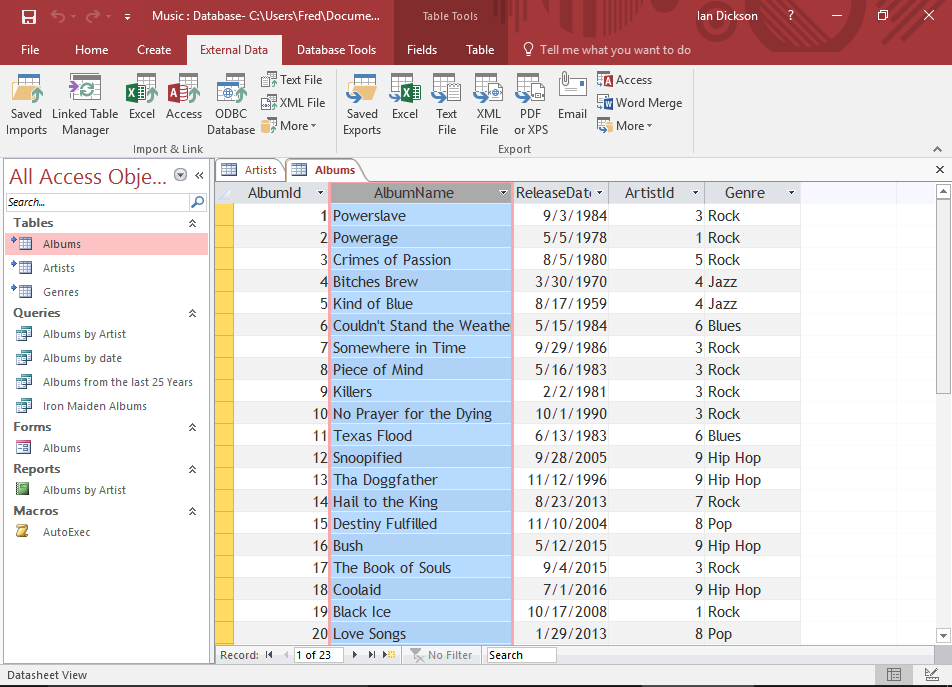The image size is (952, 687).
Task: Import an XML File
Action: click(x=293, y=102)
